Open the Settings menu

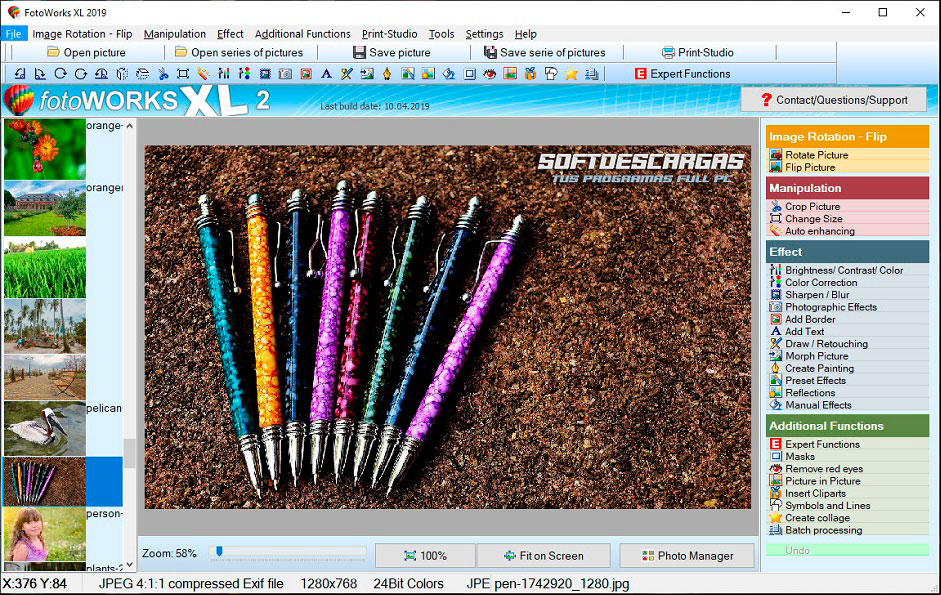pos(484,34)
